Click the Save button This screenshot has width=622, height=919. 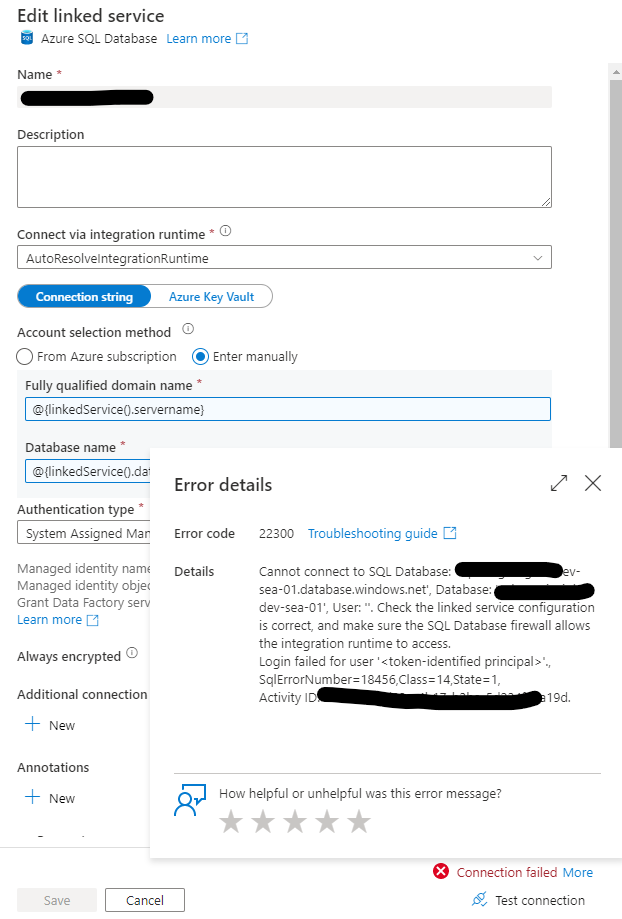(57, 900)
